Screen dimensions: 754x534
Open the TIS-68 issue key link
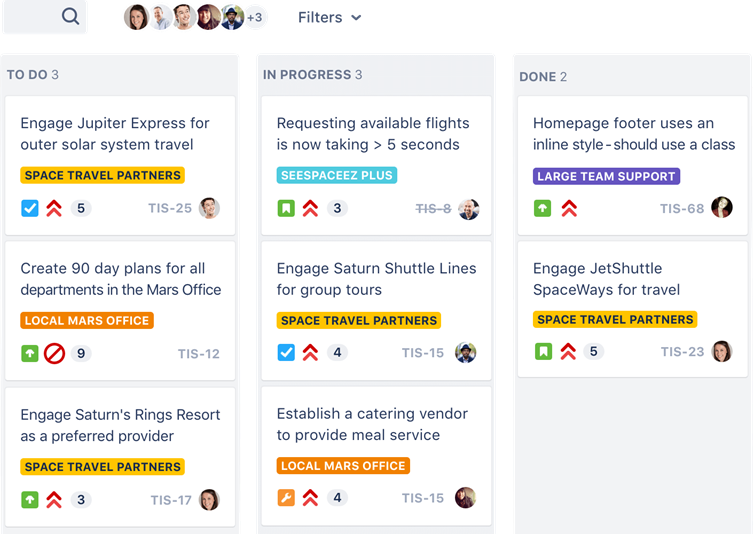682,208
